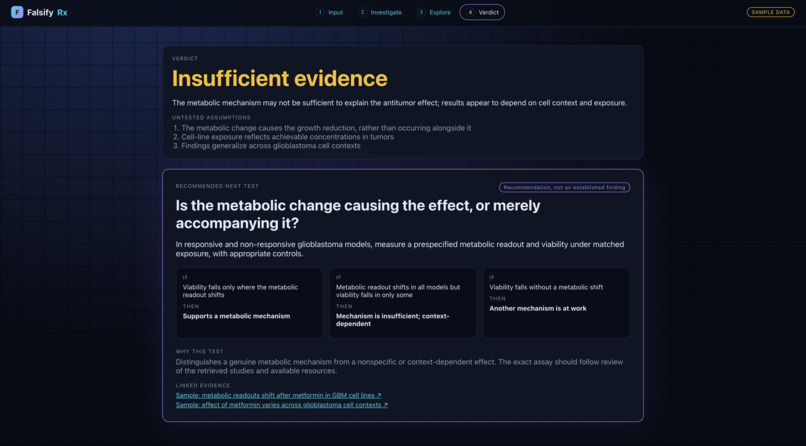The width and height of the screenshot is (806, 446).
Task: Go to the Explore step
Action: click(434, 12)
